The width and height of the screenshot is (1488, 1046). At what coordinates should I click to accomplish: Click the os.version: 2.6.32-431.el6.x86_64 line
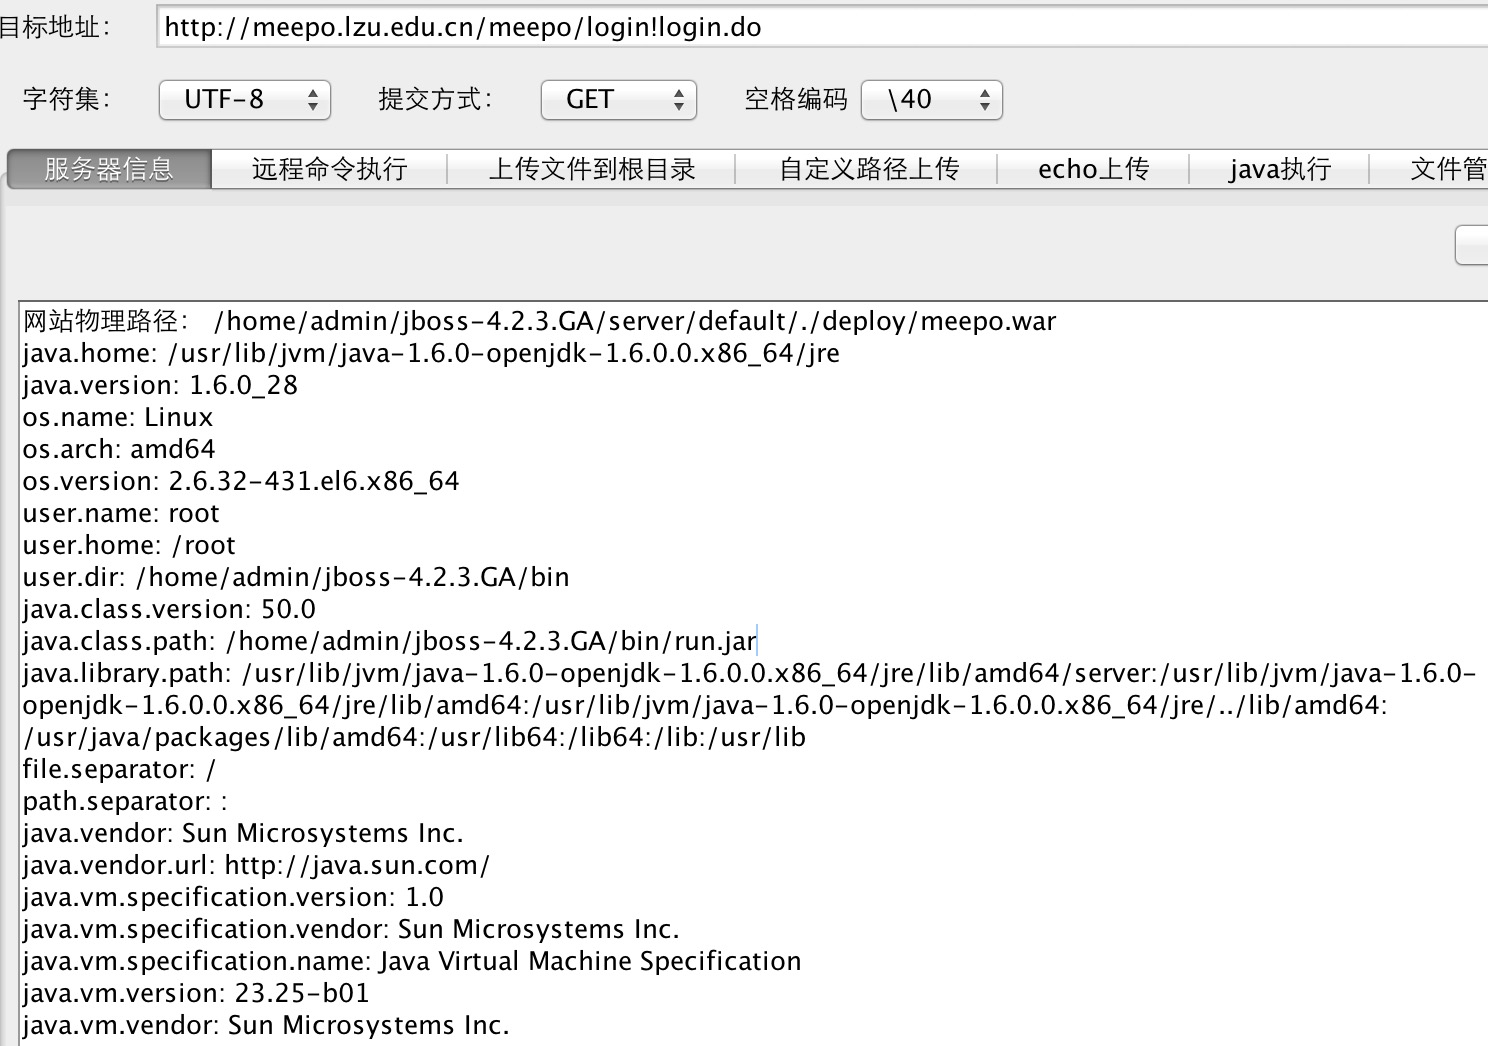tap(241, 481)
